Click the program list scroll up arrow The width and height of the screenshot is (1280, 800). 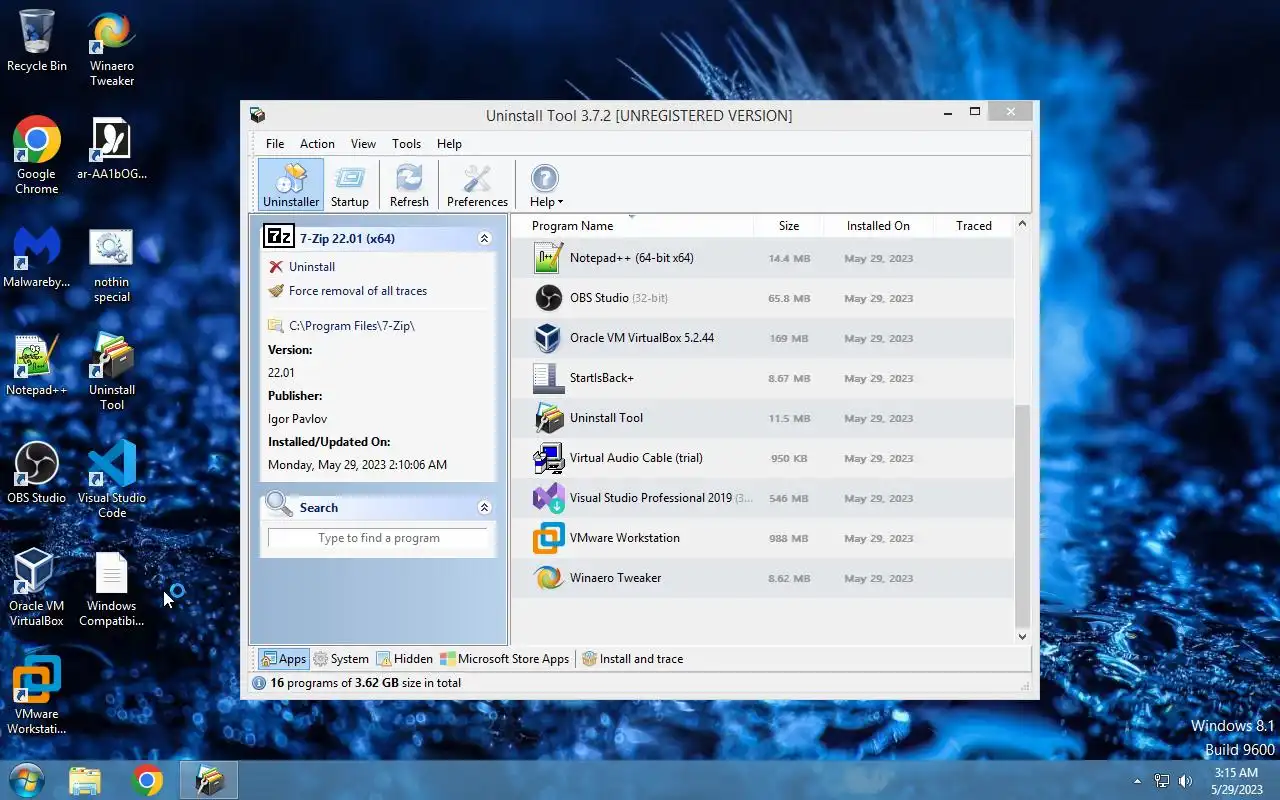(x=1022, y=224)
